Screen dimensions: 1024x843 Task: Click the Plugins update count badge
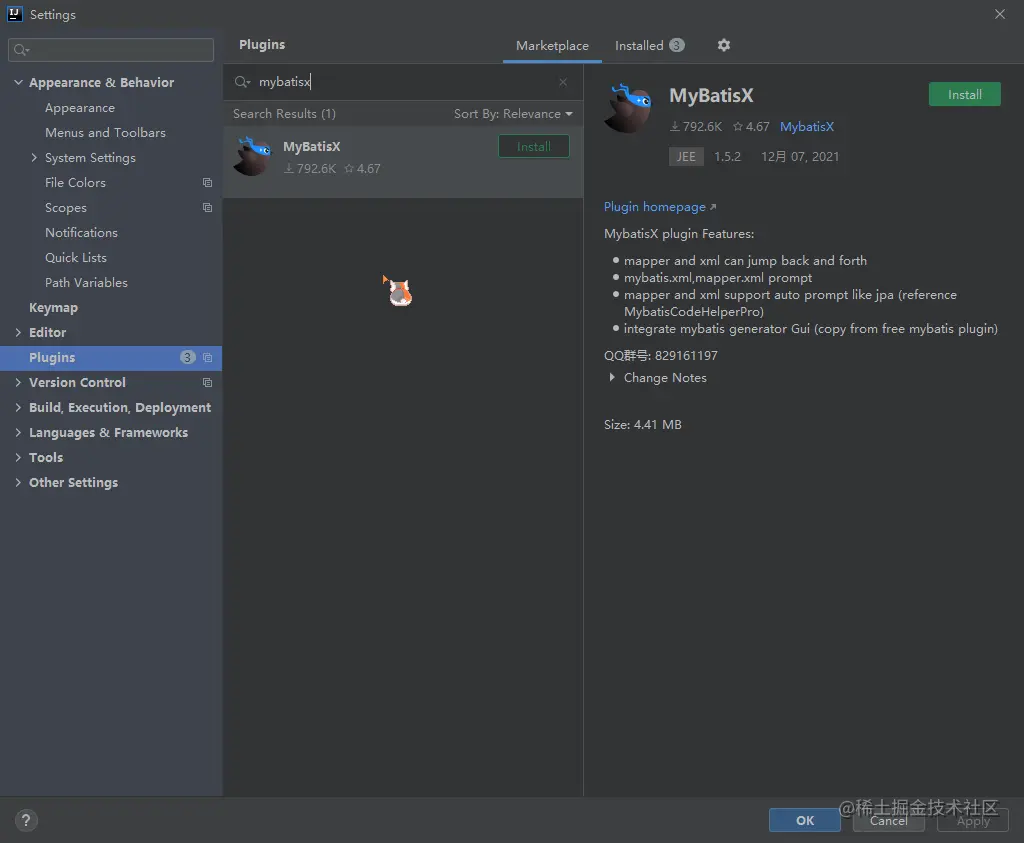[x=187, y=357]
